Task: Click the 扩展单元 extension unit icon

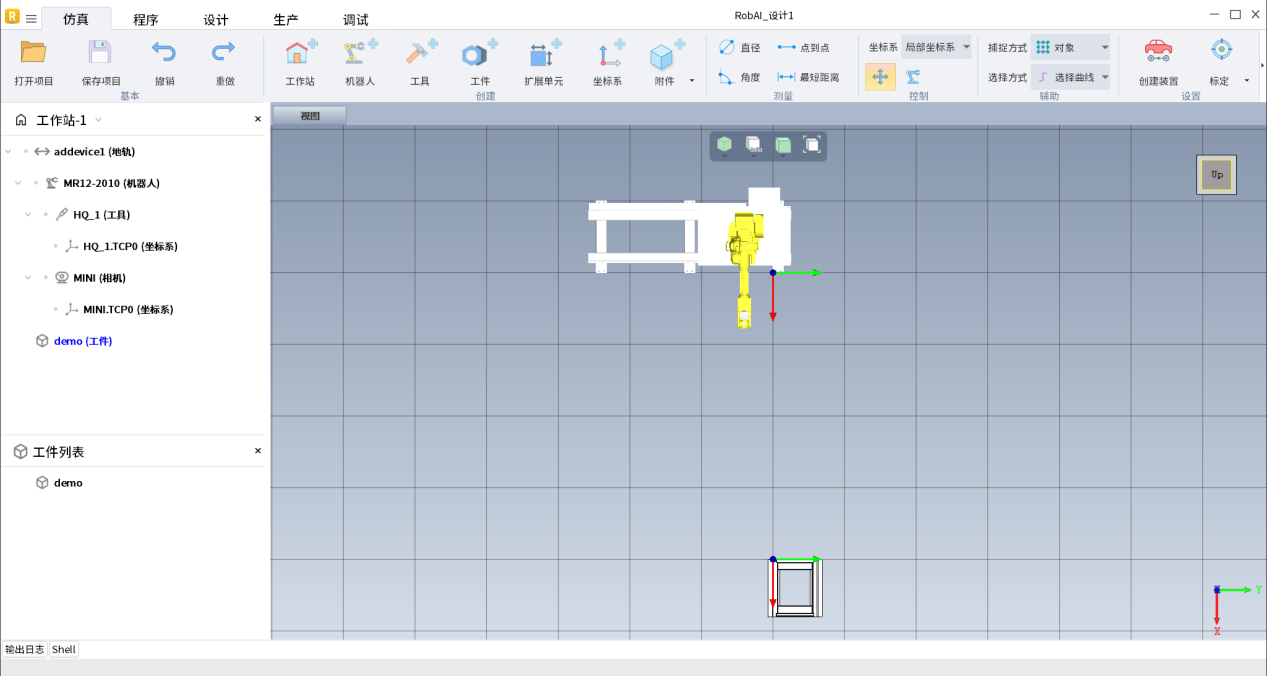Action: [543, 55]
